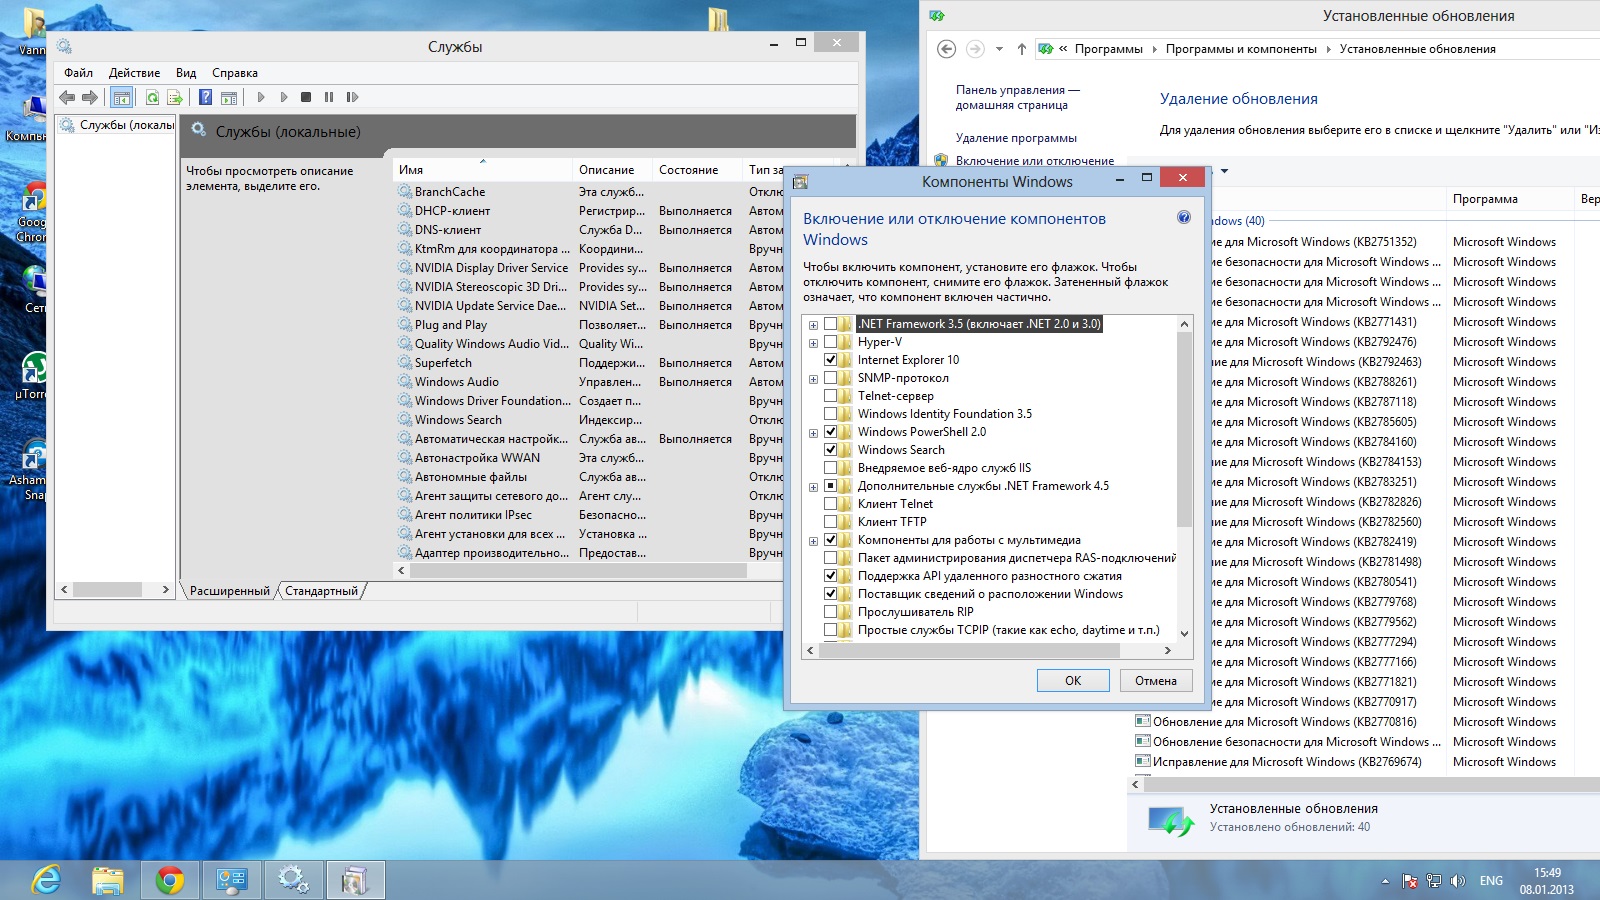Toggle the show/hide action pane toolbar icon
This screenshot has width=1600, height=900.
[x=229, y=97]
